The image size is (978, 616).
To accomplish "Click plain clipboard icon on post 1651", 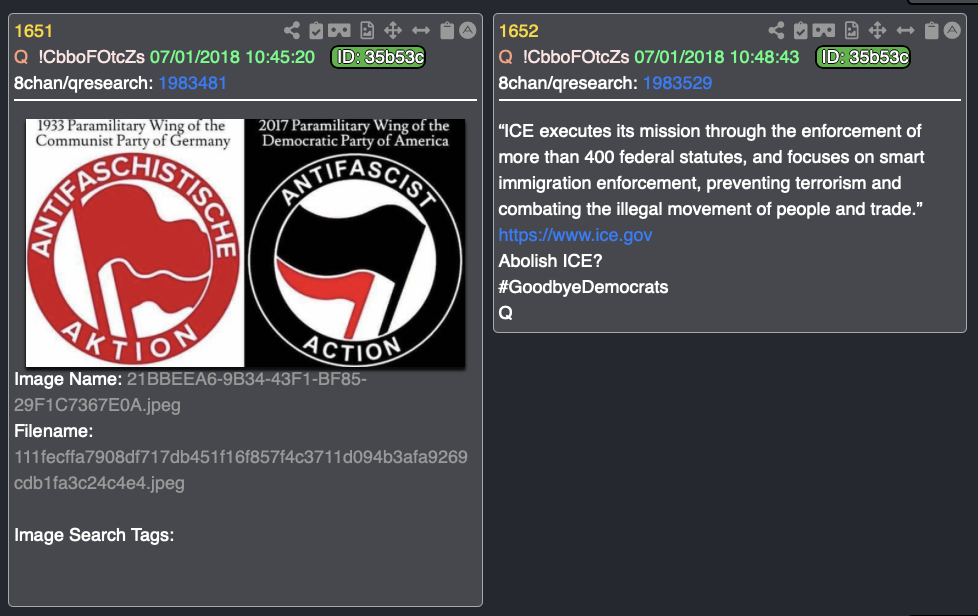I will [447, 31].
